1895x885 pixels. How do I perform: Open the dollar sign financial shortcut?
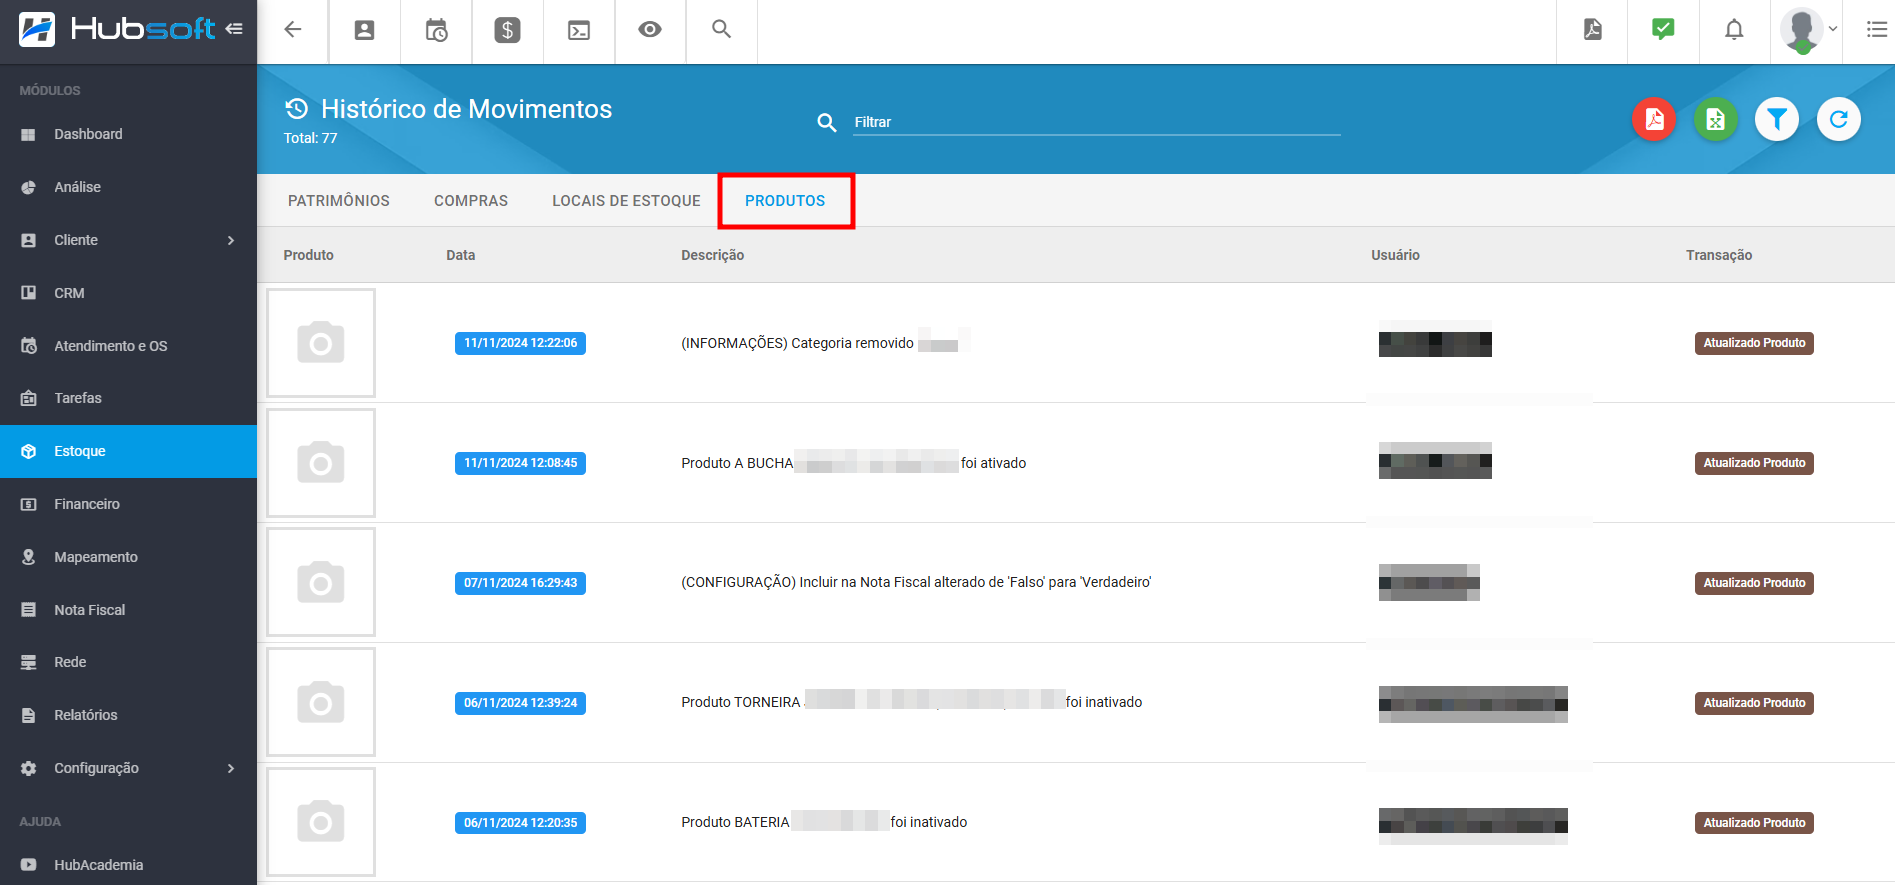507,30
